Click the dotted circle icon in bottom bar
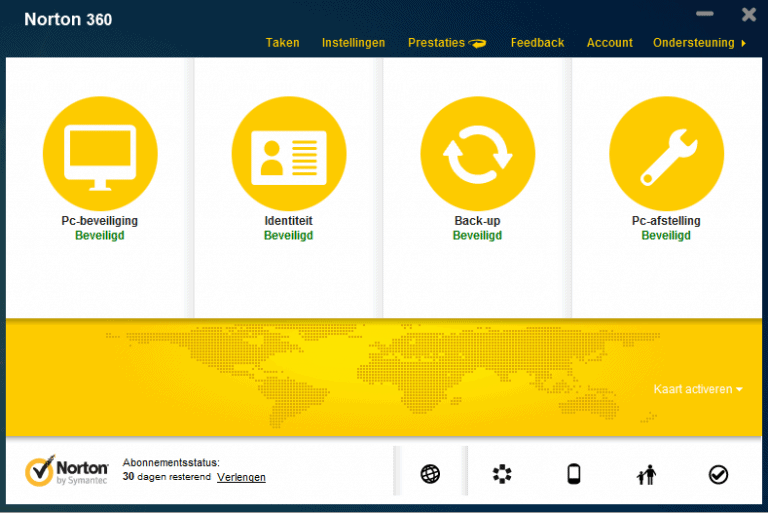The height and width of the screenshot is (513, 768). point(502,474)
